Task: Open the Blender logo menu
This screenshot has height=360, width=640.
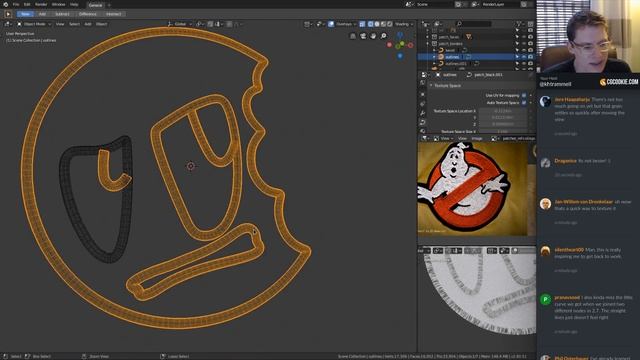Action: pos(6,4)
